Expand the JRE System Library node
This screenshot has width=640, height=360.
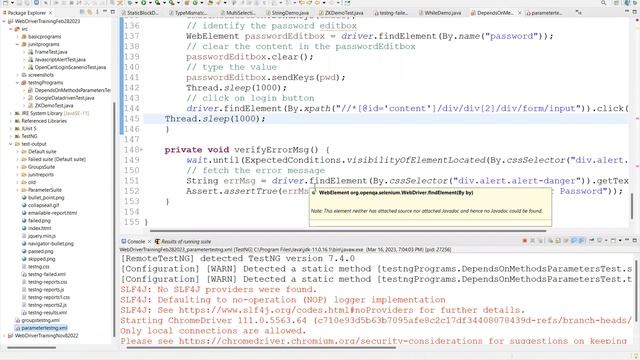coord(11,113)
